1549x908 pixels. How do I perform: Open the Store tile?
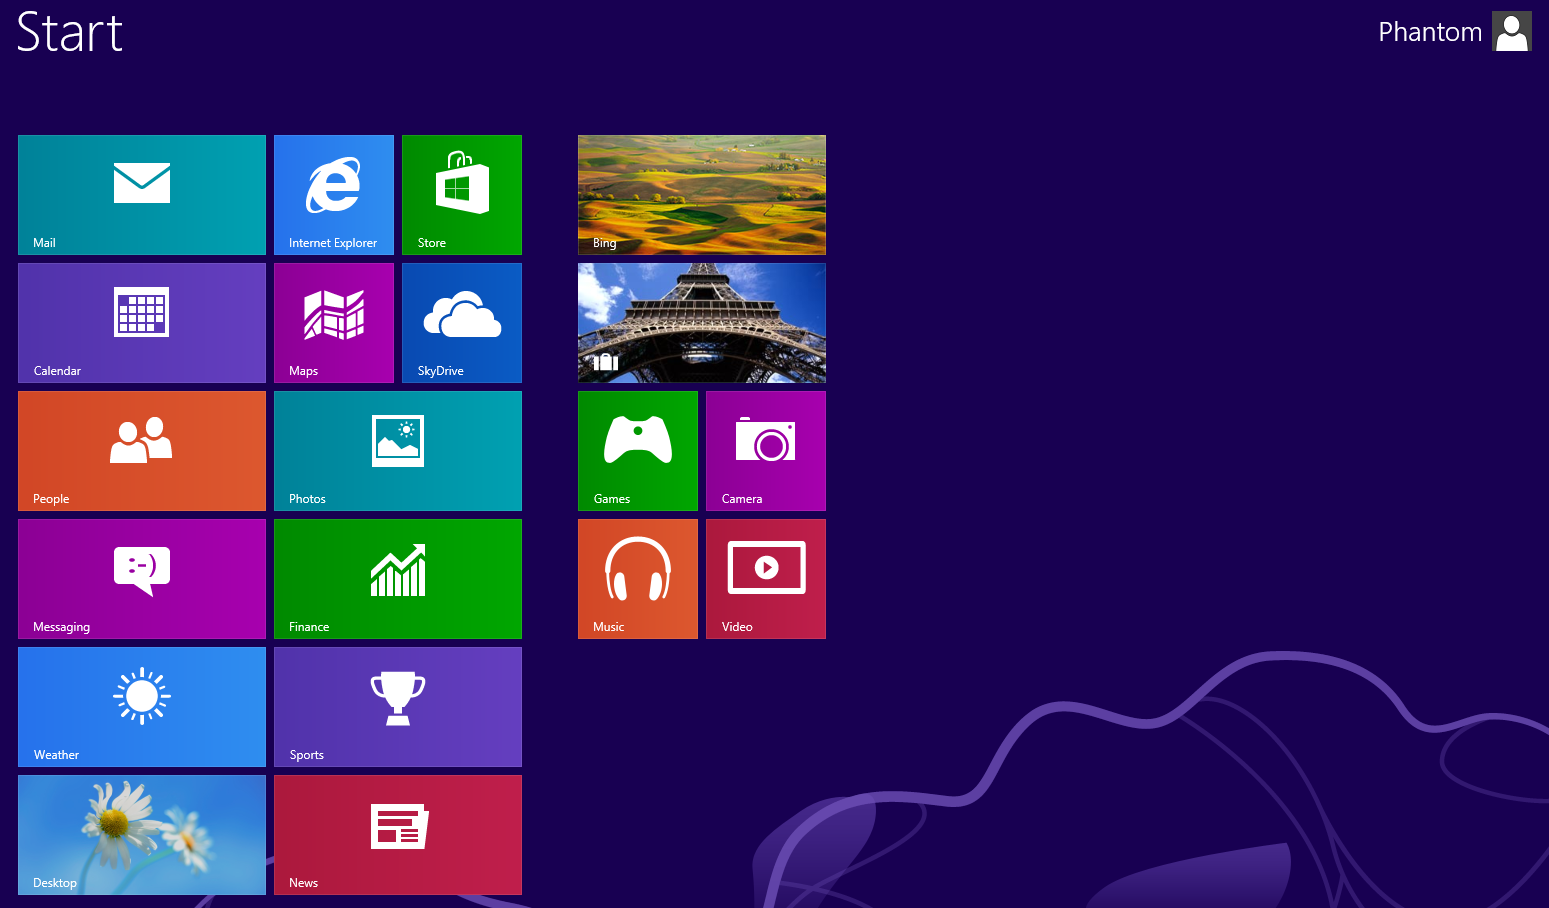click(462, 195)
